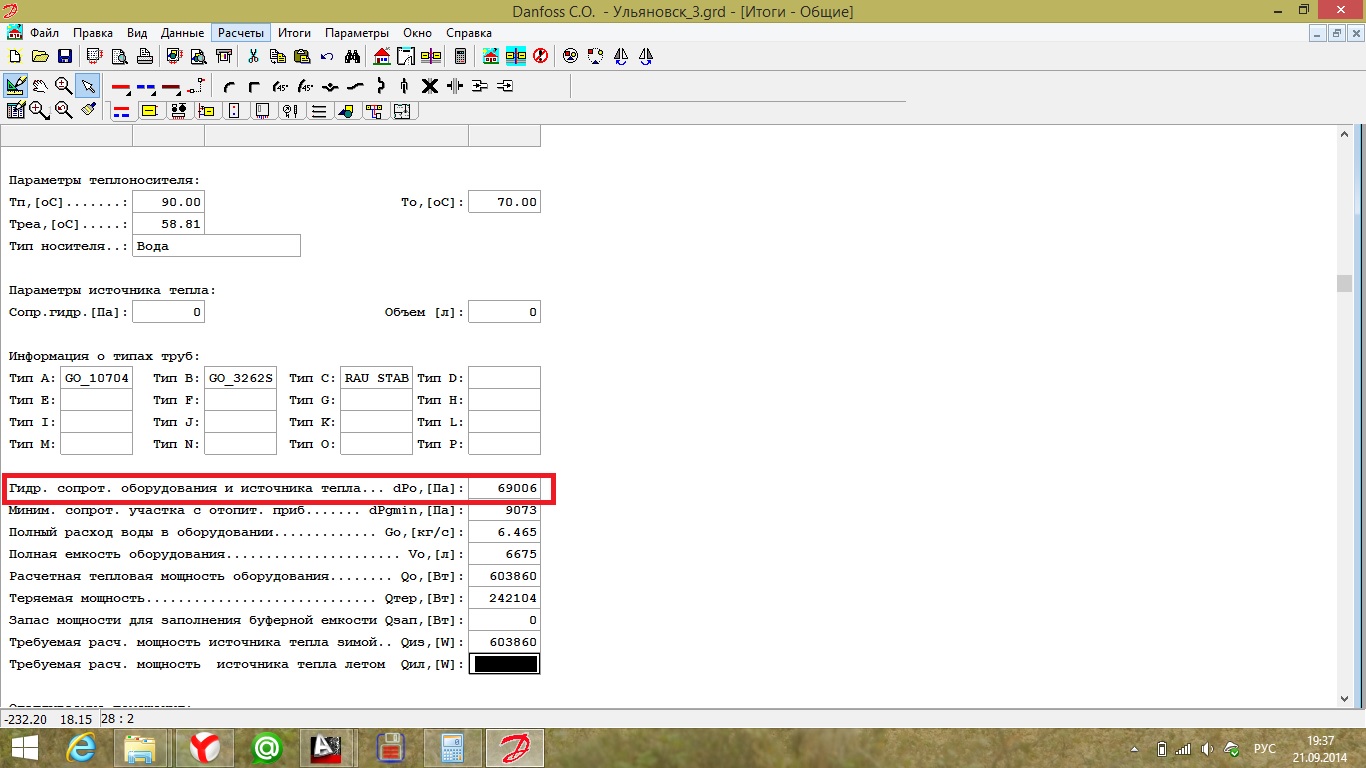Toggle the pencil-and-ruler drawing mode icon
The image size is (1366, 768).
click(x=15, y=86)
